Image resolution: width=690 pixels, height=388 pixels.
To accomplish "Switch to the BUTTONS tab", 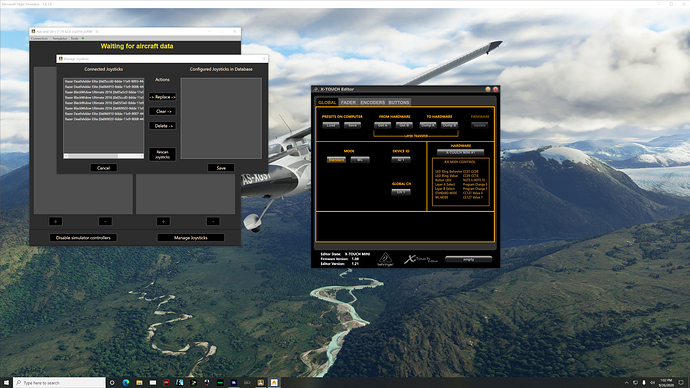I will pyautogui.click(x=399, y=102).
